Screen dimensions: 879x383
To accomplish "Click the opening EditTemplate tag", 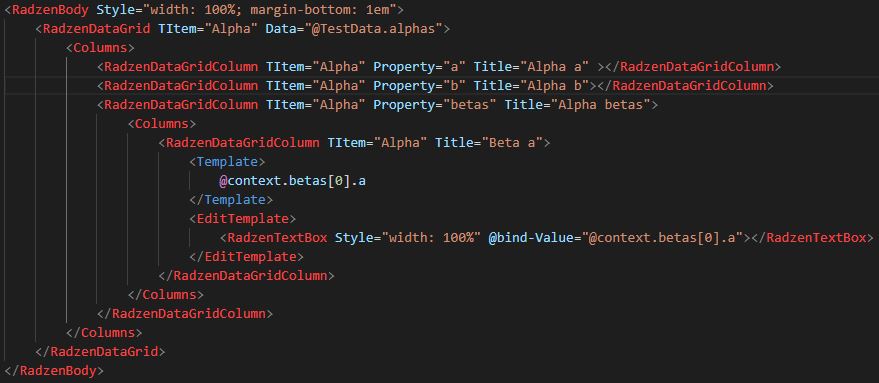I will [x=243, y=219].
